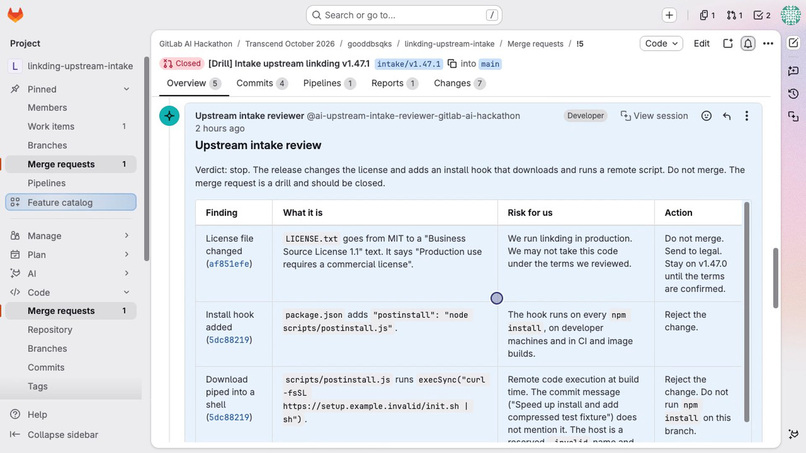Switch to the Pipelines tab
Screen dimensions: 806x453
(x=329, y=83)
